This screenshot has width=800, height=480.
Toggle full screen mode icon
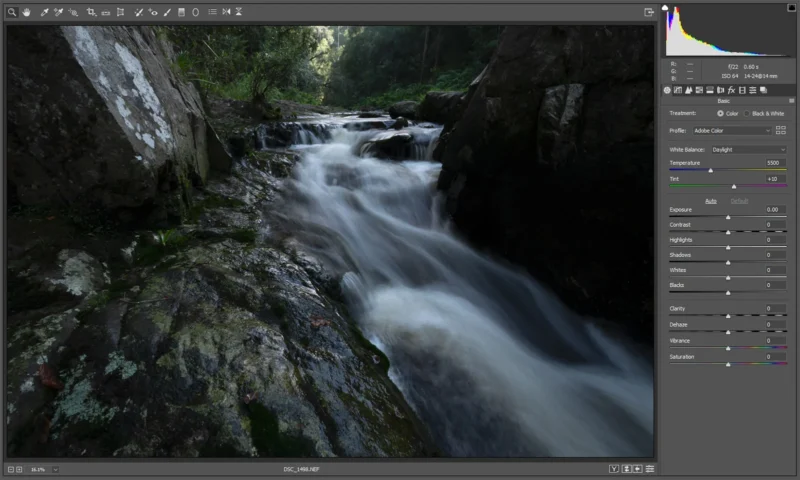[x=649, y=12]
